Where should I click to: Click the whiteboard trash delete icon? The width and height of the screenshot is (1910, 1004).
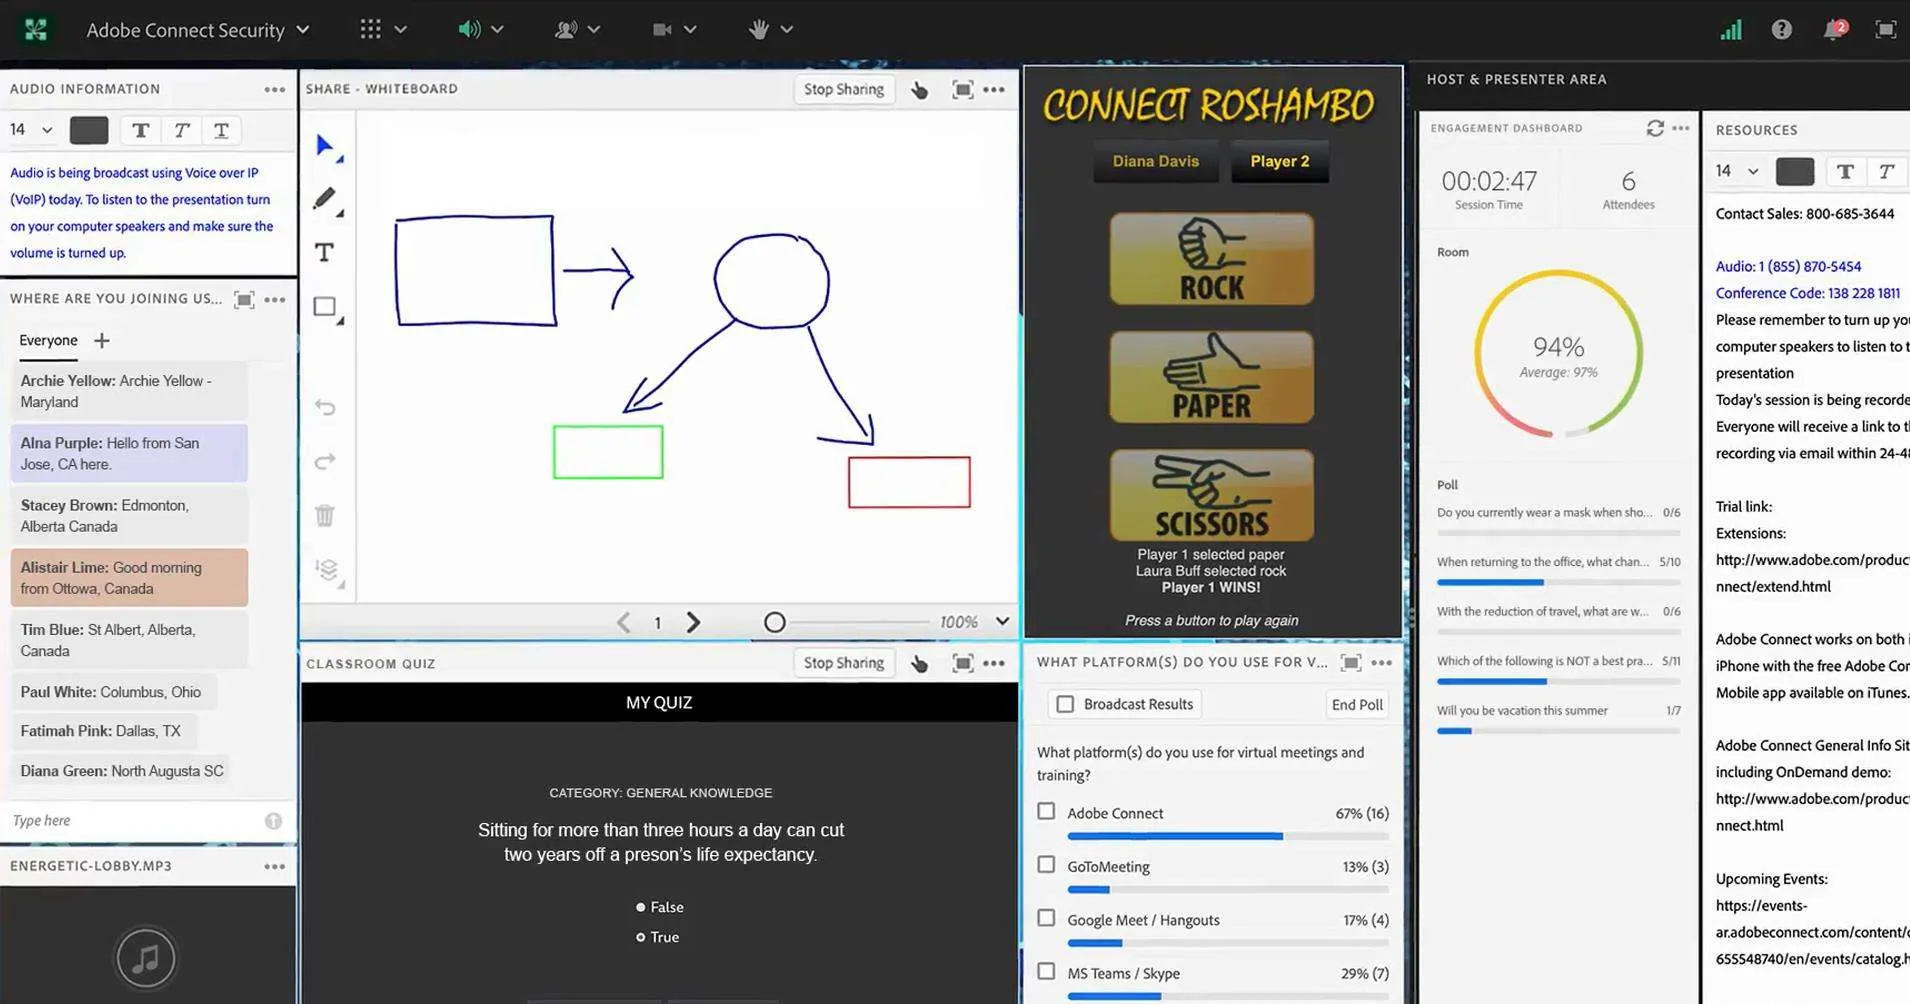point(325,515)
